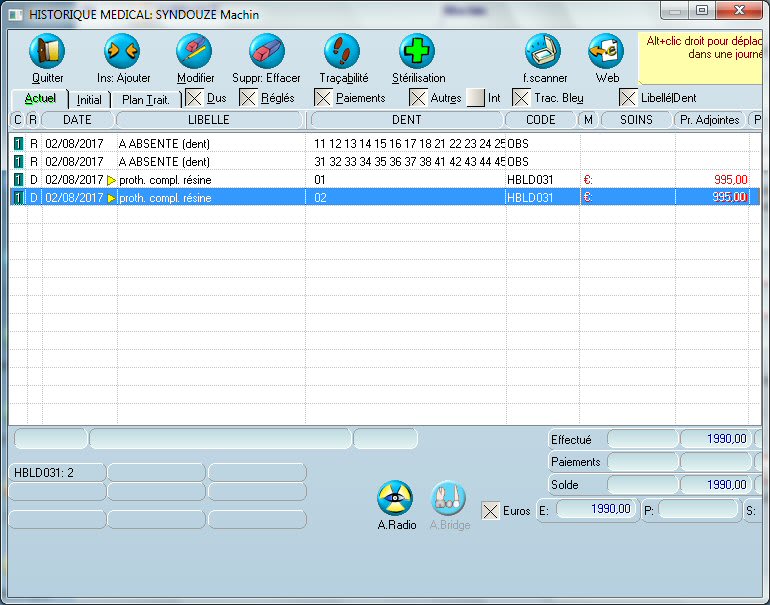Open the Web icon
This screenshot has height=605, width=770.
(x=606, y=52)
